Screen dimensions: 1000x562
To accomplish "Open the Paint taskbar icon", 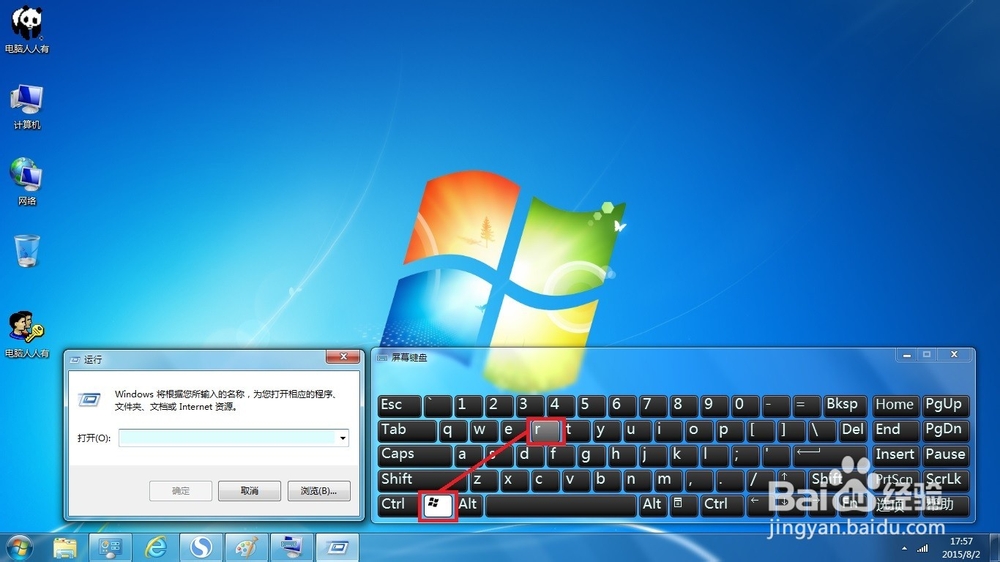I will coord(246,548).
